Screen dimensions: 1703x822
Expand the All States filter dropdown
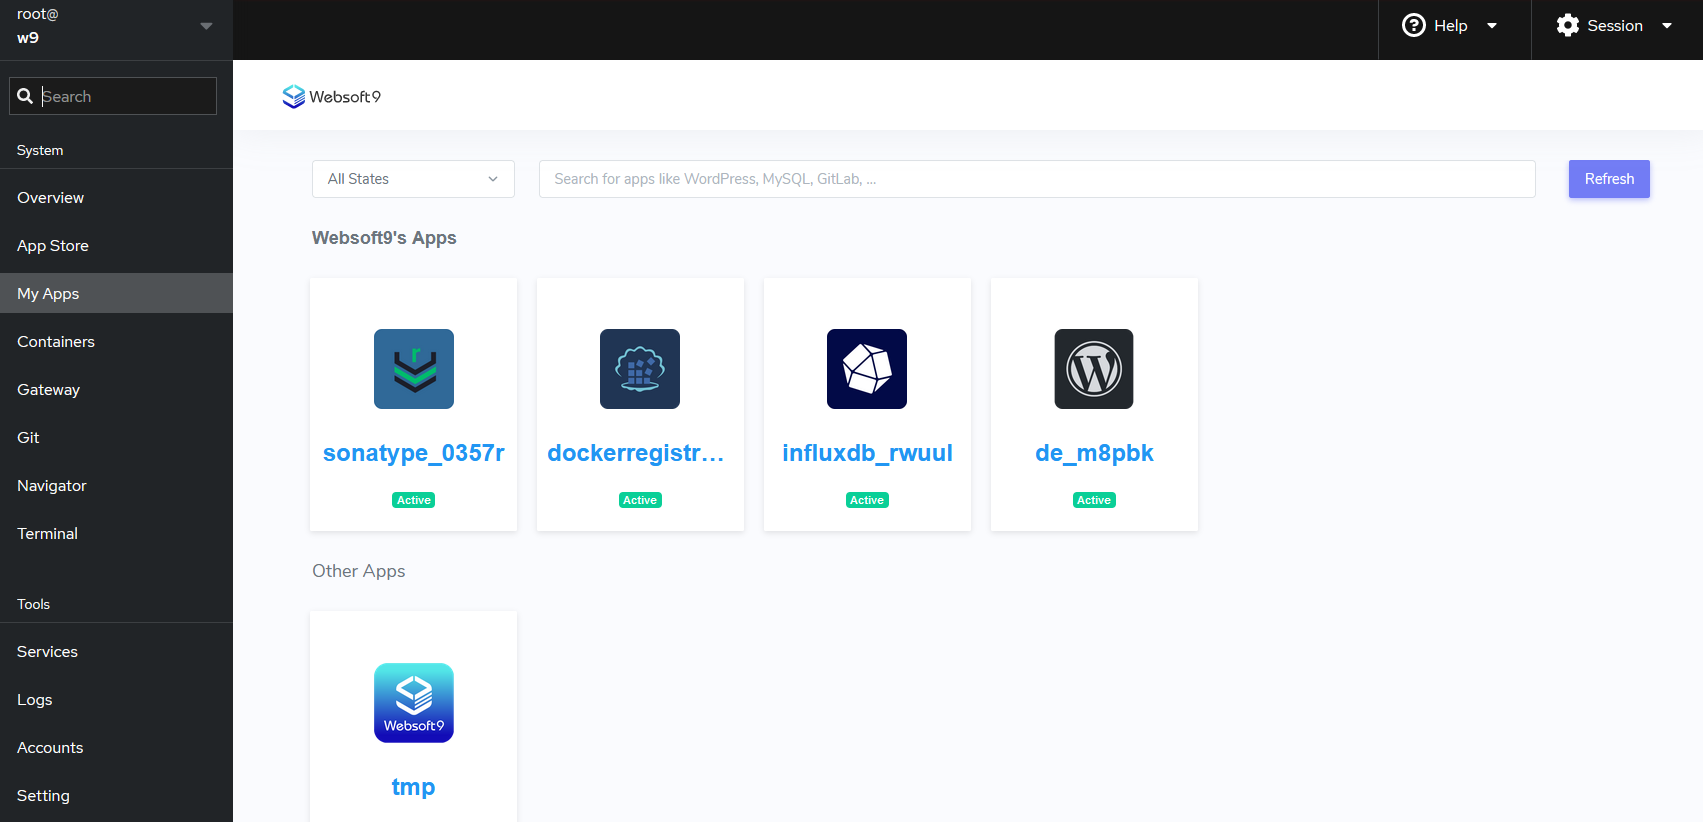coord(413,179)
